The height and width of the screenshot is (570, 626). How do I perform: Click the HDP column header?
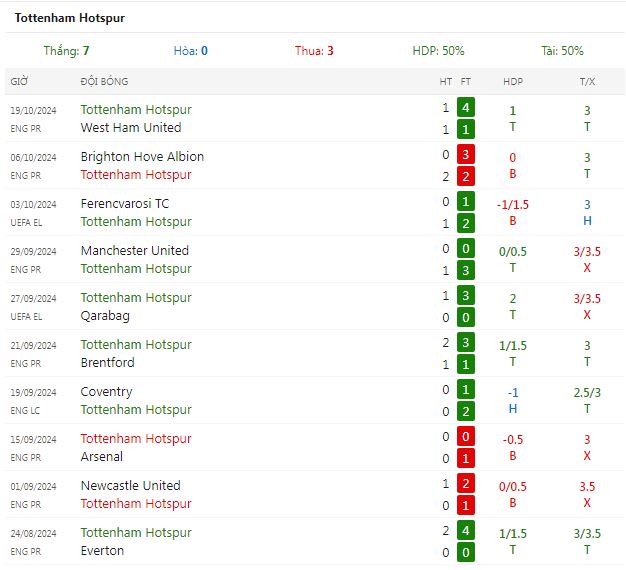click(x=513, y=81)
